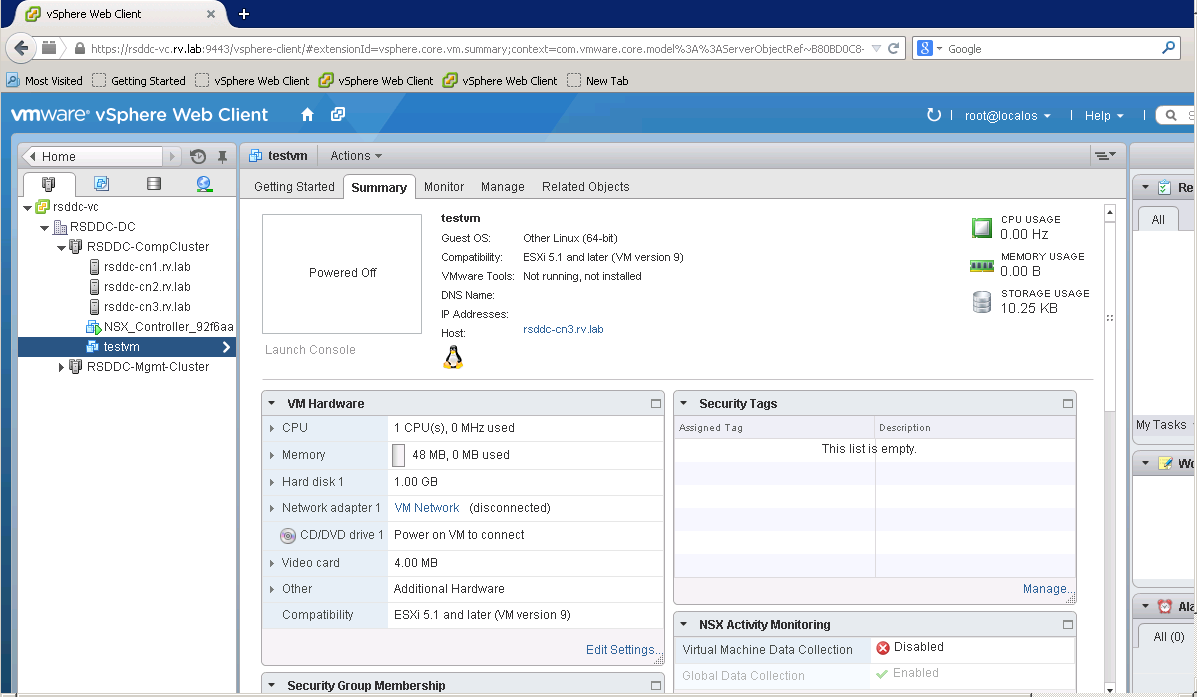Maximize the Security Tags panel
This screenshot has width=1197, height=697.
pyautogui.click(x=1068, y=404)
